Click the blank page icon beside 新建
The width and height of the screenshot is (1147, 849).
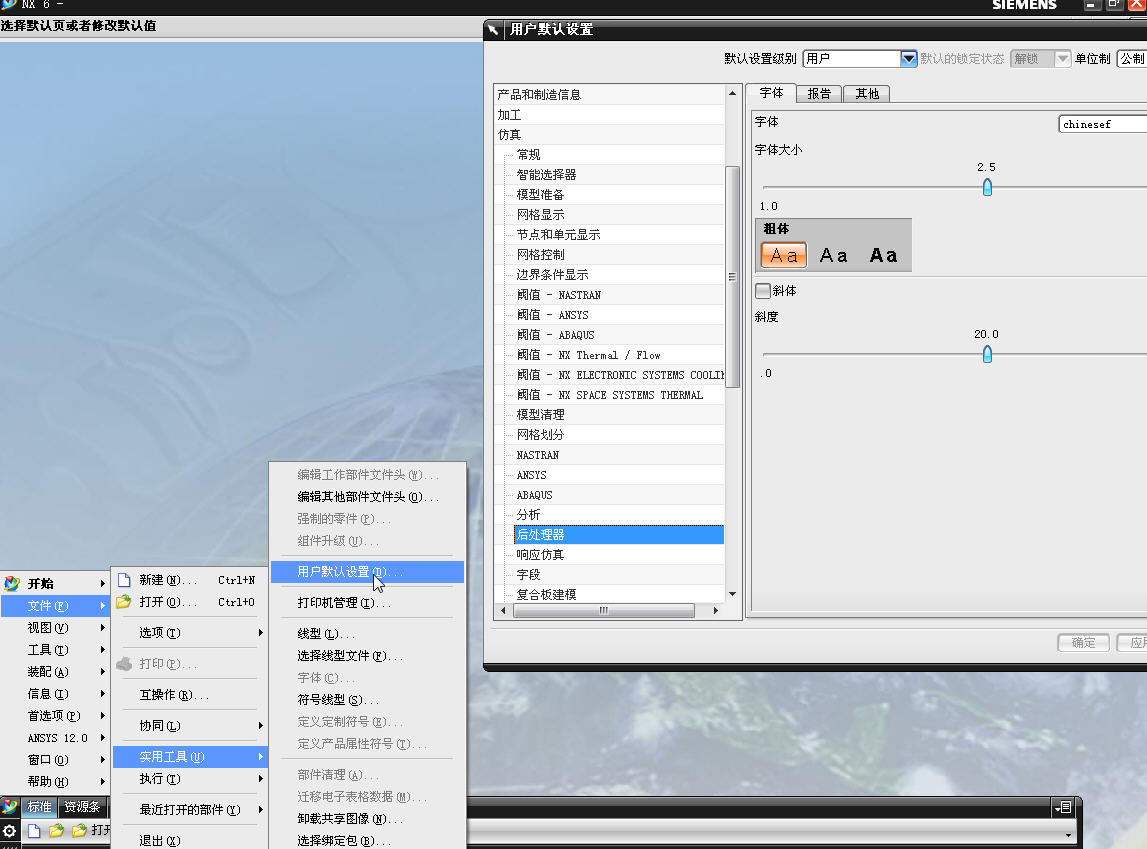click(124, 580)
